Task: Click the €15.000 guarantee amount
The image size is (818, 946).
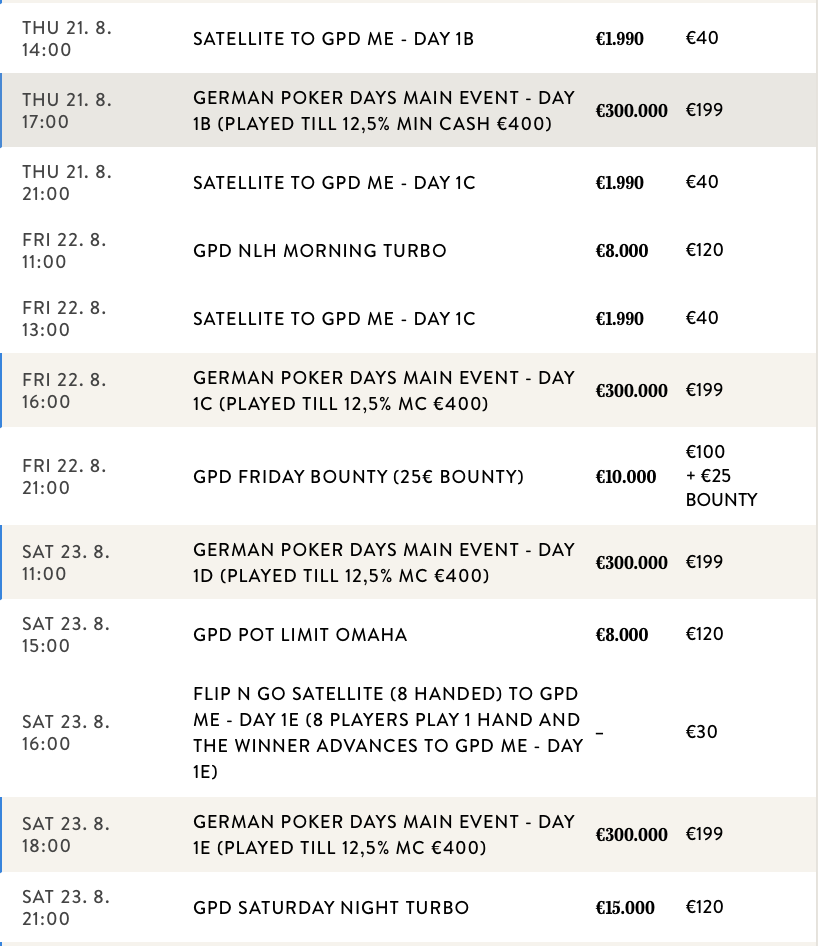Action: [625, 908]
